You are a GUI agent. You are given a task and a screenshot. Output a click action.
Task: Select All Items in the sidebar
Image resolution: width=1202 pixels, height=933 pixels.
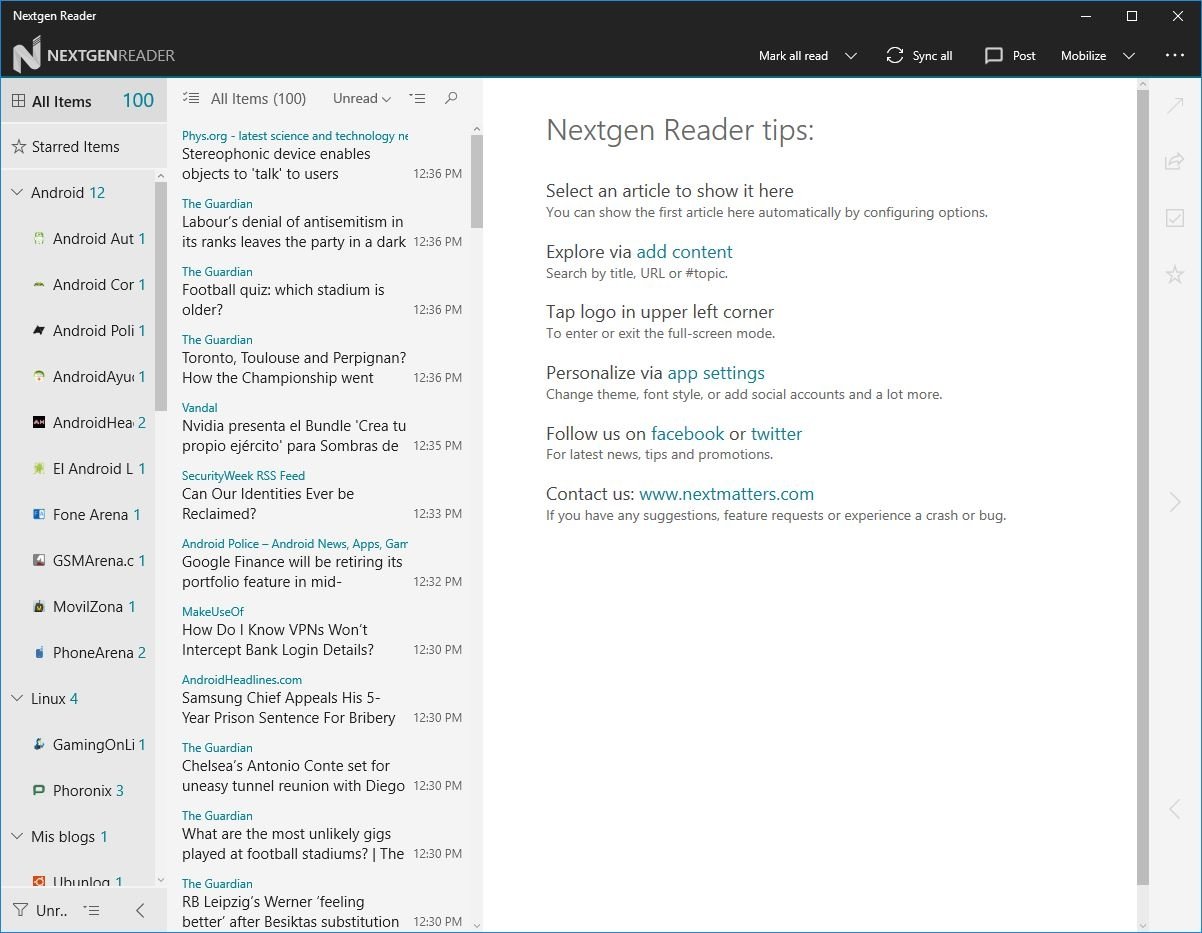[83, 101]
